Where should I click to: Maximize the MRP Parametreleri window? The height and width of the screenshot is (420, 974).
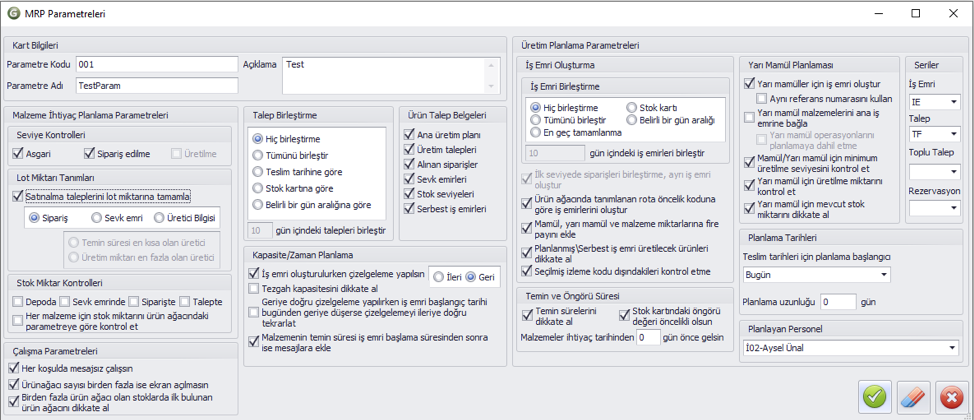(916, 13)
